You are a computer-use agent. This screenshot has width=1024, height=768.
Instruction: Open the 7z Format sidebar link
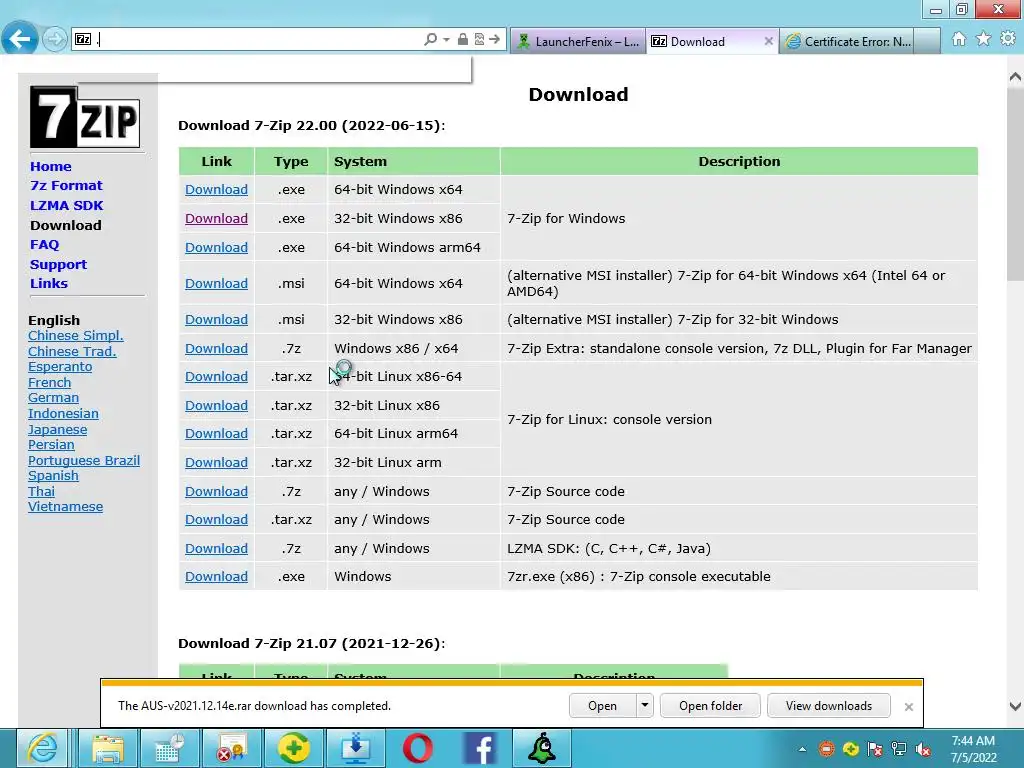pos(66,185)
